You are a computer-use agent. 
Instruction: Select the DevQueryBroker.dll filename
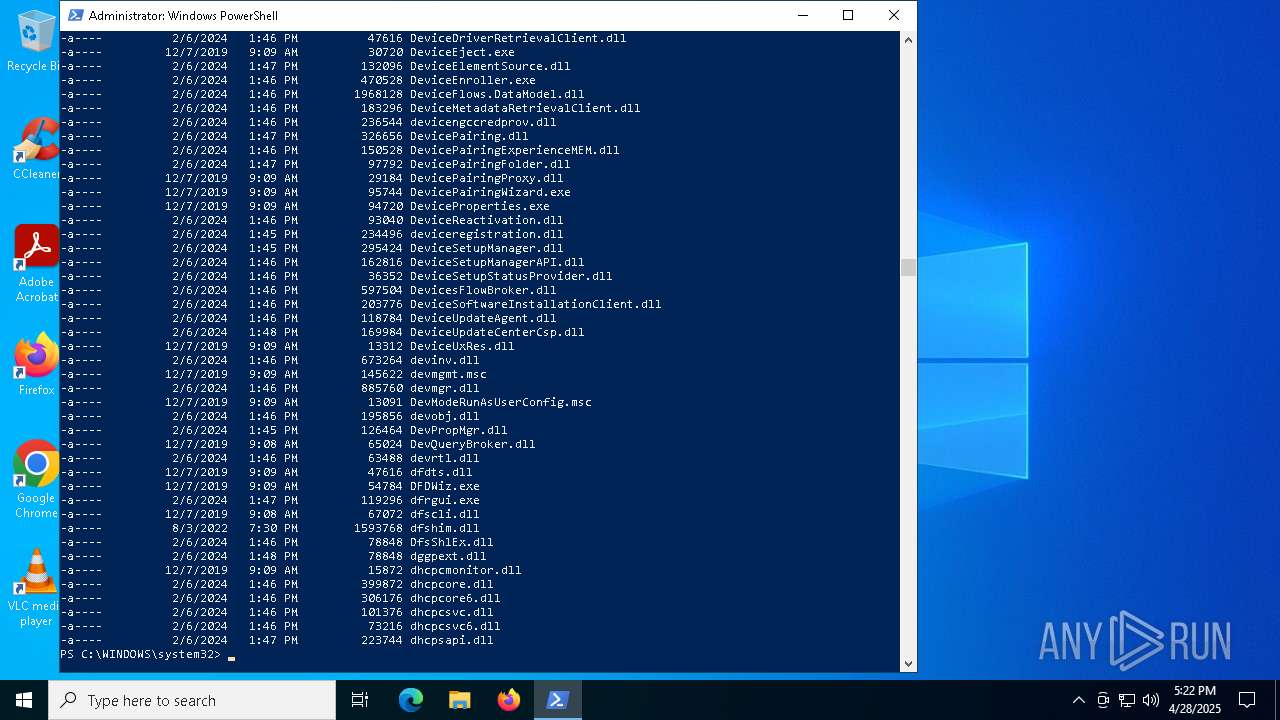coord(473,444)
